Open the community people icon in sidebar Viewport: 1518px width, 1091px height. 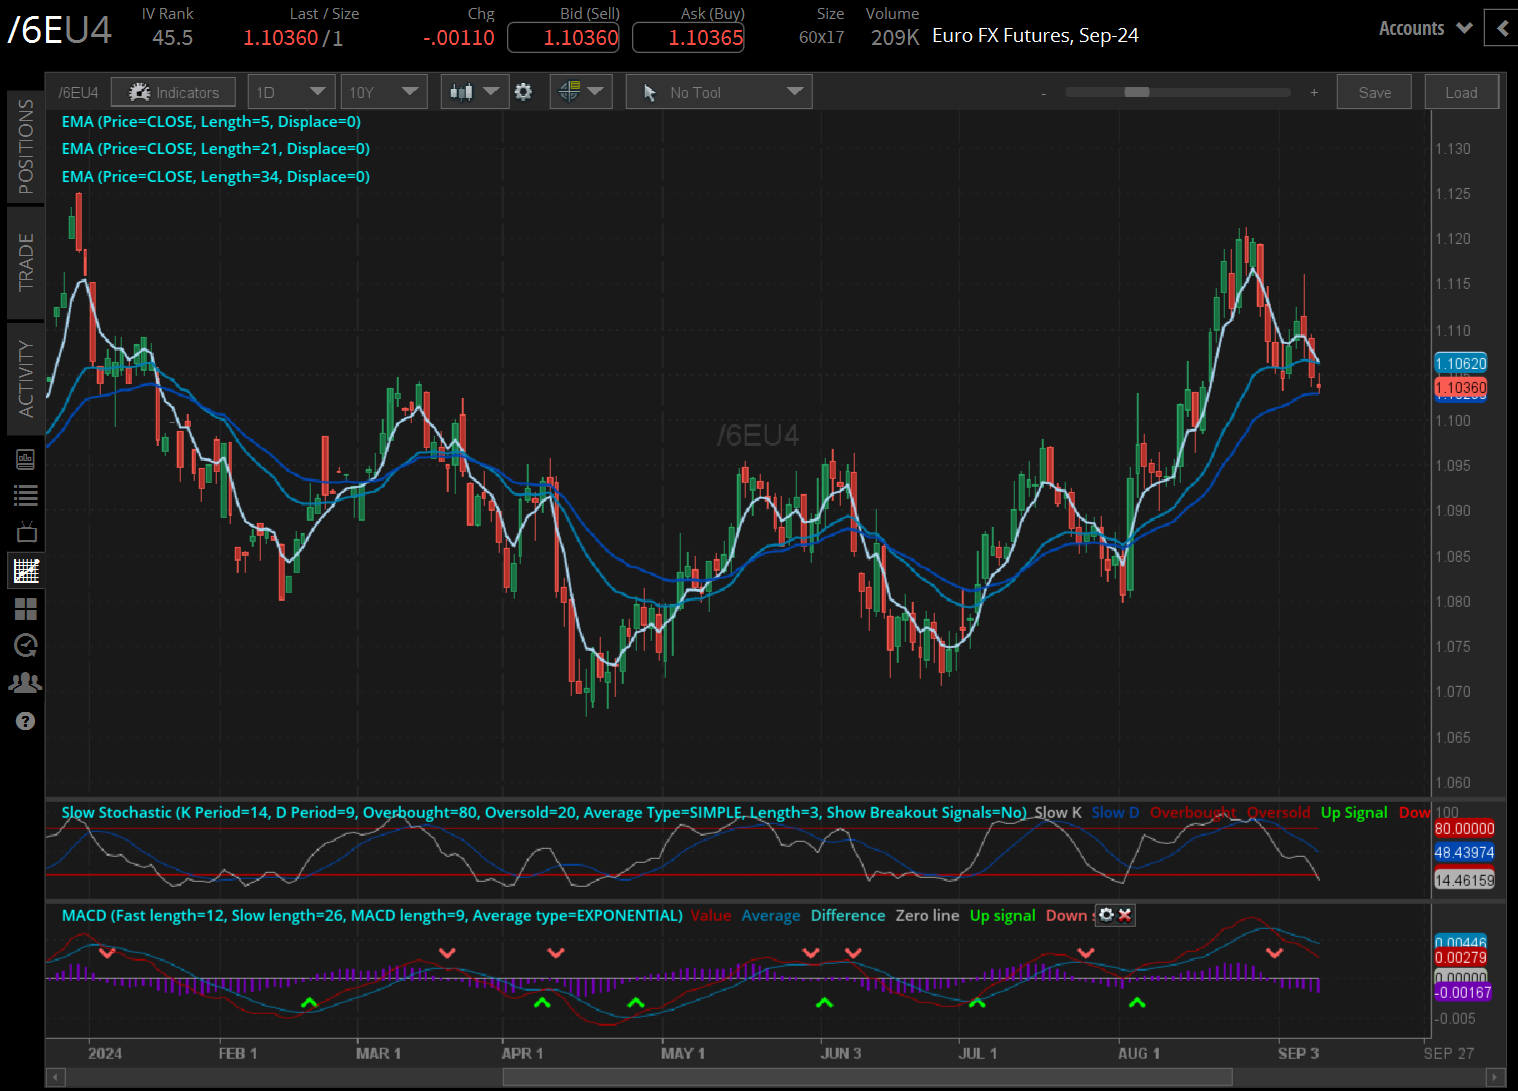26,683
